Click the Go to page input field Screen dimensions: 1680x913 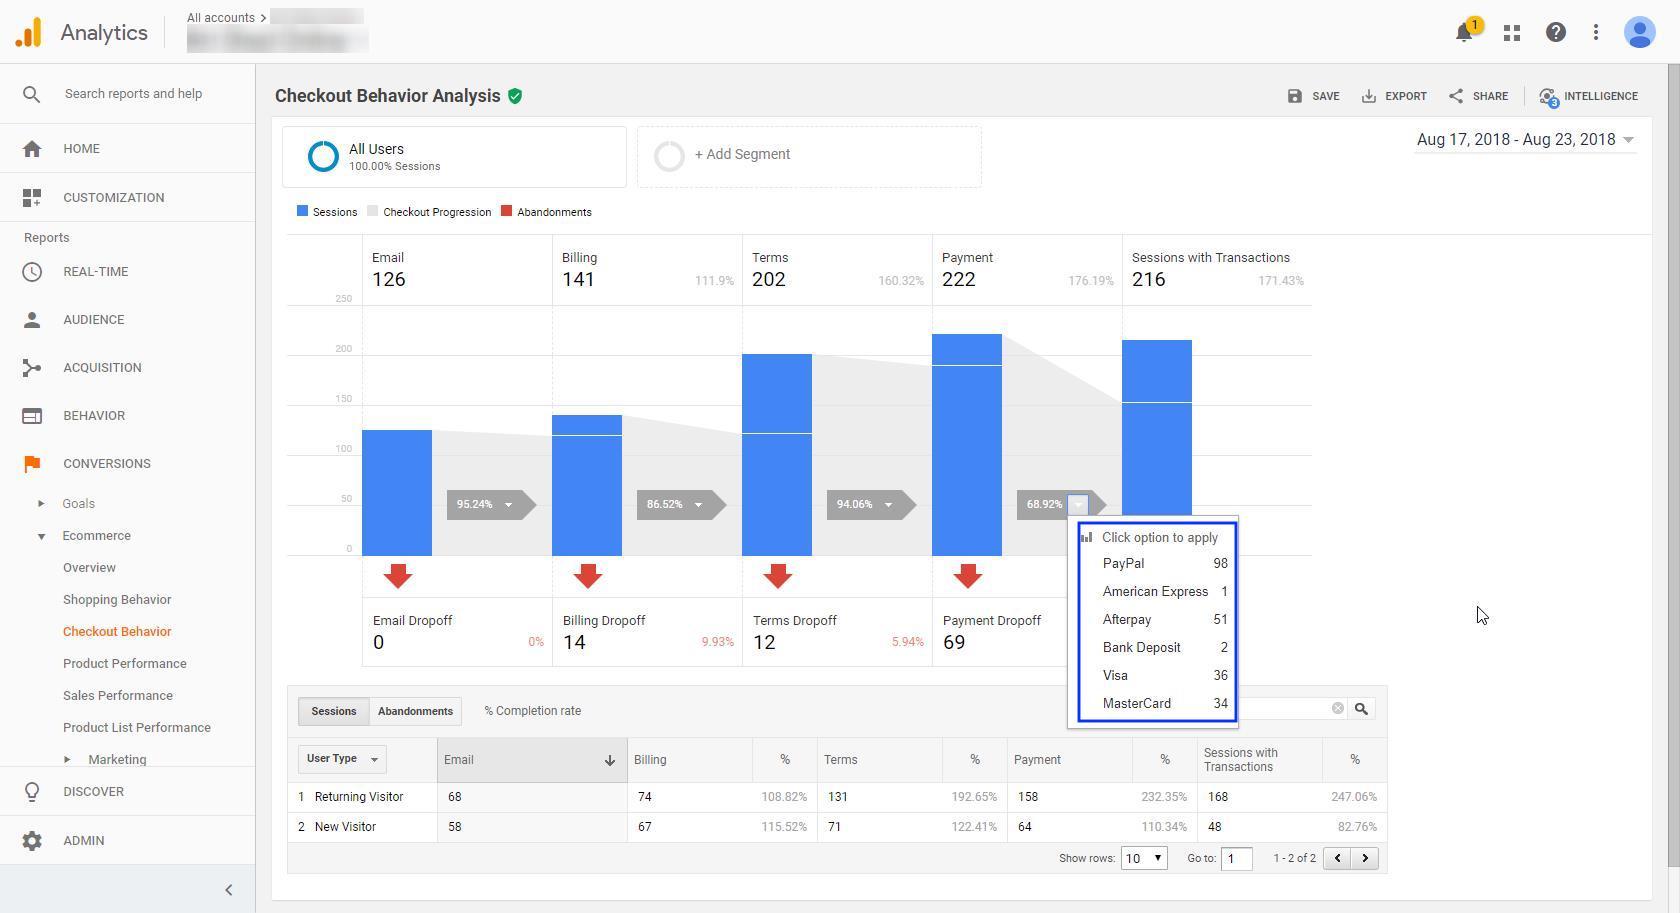point(1236,859)
